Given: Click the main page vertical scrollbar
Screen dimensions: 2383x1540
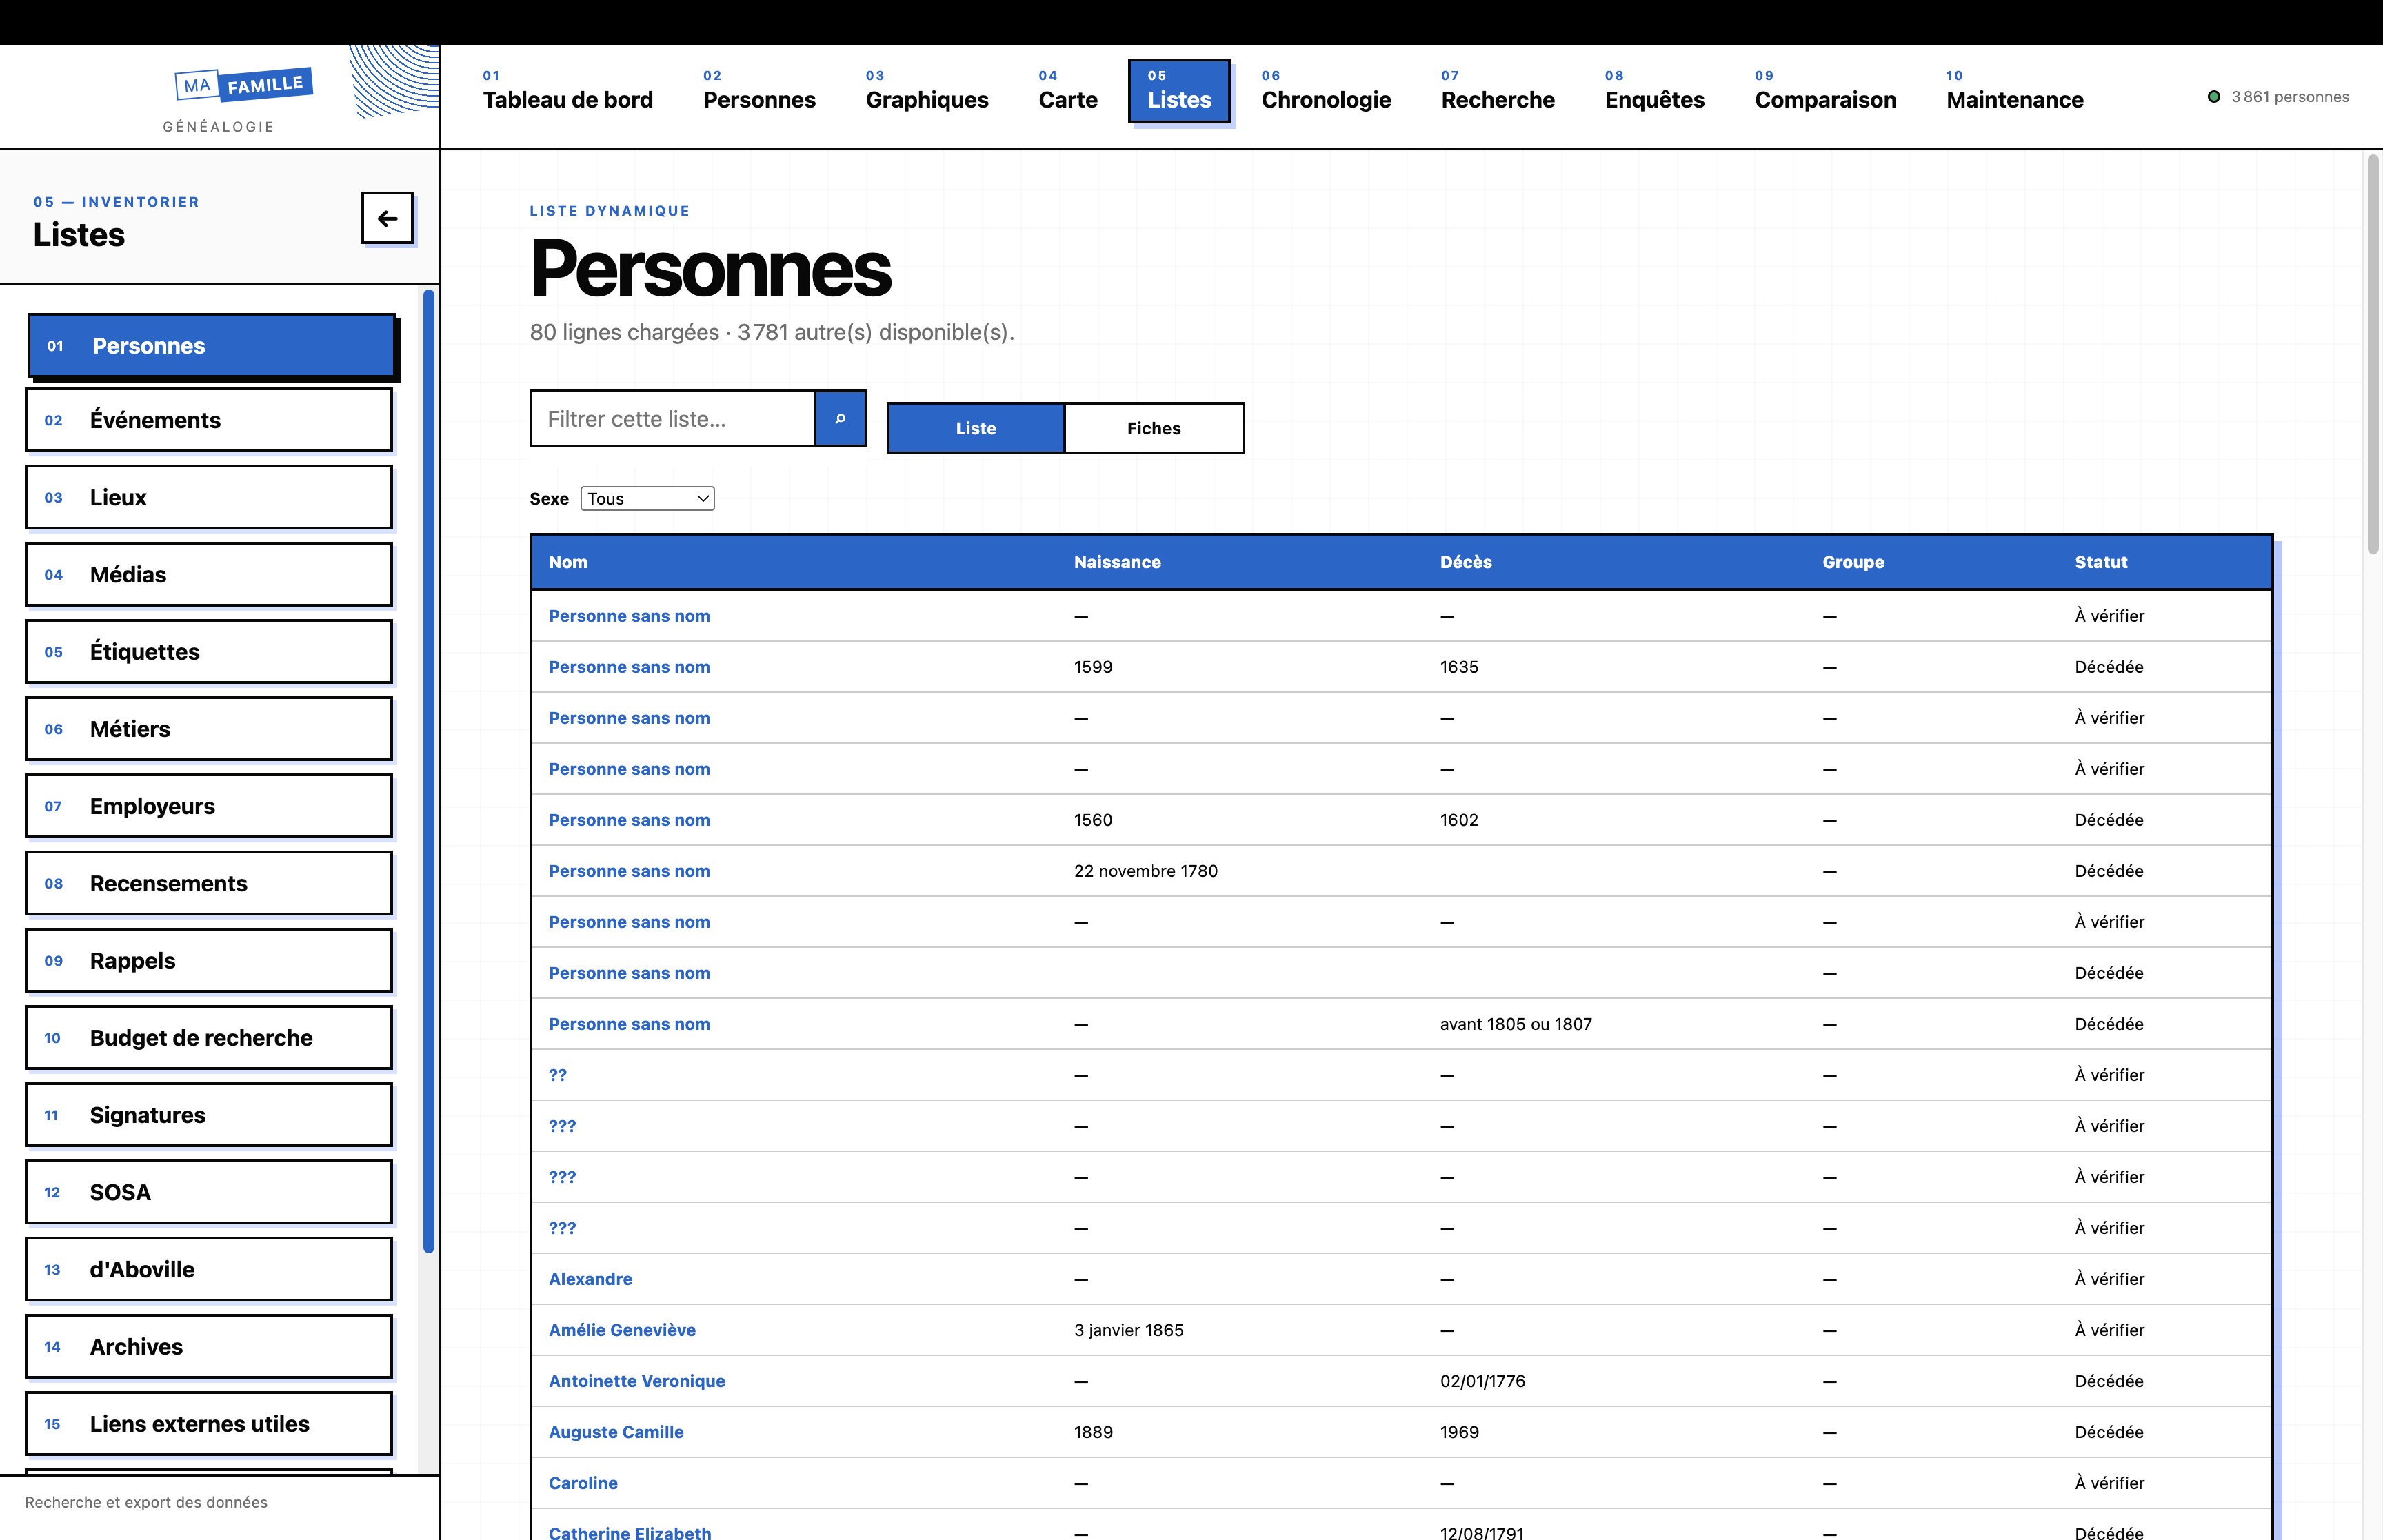Looking at the screenshot, I should [2373, 354].
